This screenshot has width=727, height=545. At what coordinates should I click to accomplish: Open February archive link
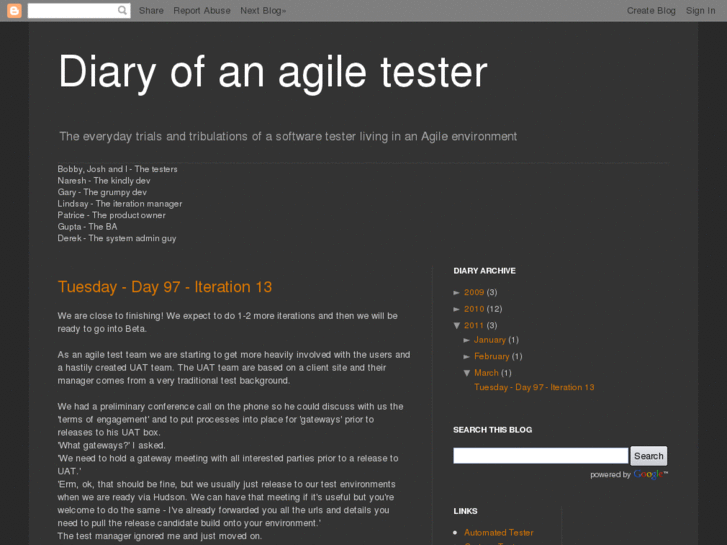click(491, 357)
